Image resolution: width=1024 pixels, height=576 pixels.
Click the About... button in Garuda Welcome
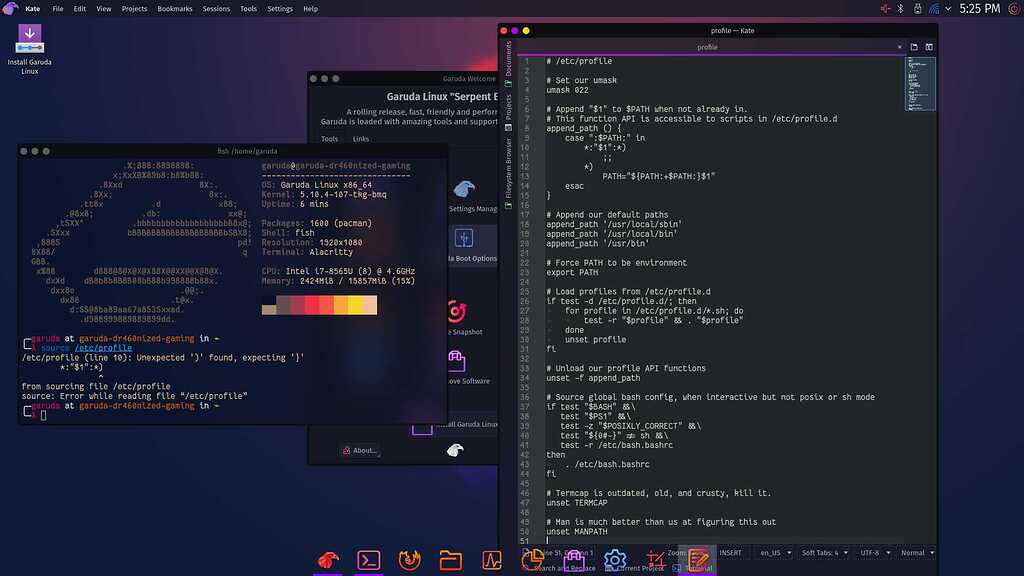(x=360, y=450)
